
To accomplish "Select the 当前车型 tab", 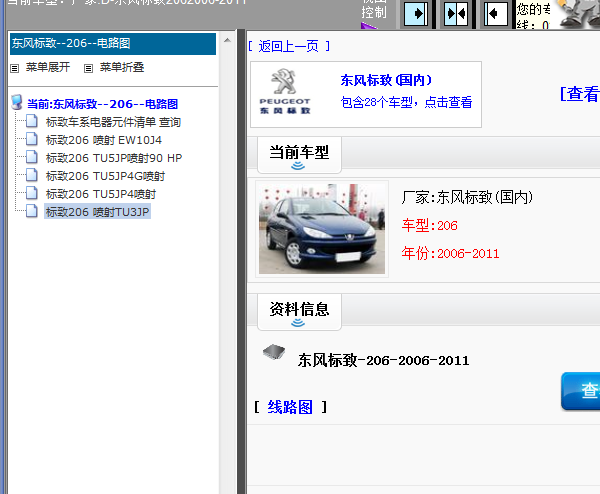I will pyautogui.click(x=299, y=155).
